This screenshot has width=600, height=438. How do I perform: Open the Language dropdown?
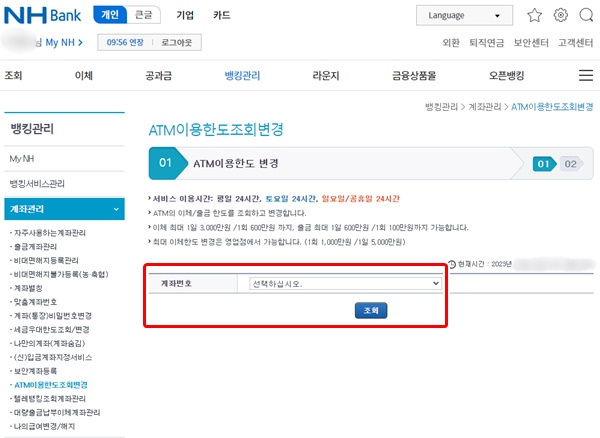pyautogui.click(x=464, y=15)
